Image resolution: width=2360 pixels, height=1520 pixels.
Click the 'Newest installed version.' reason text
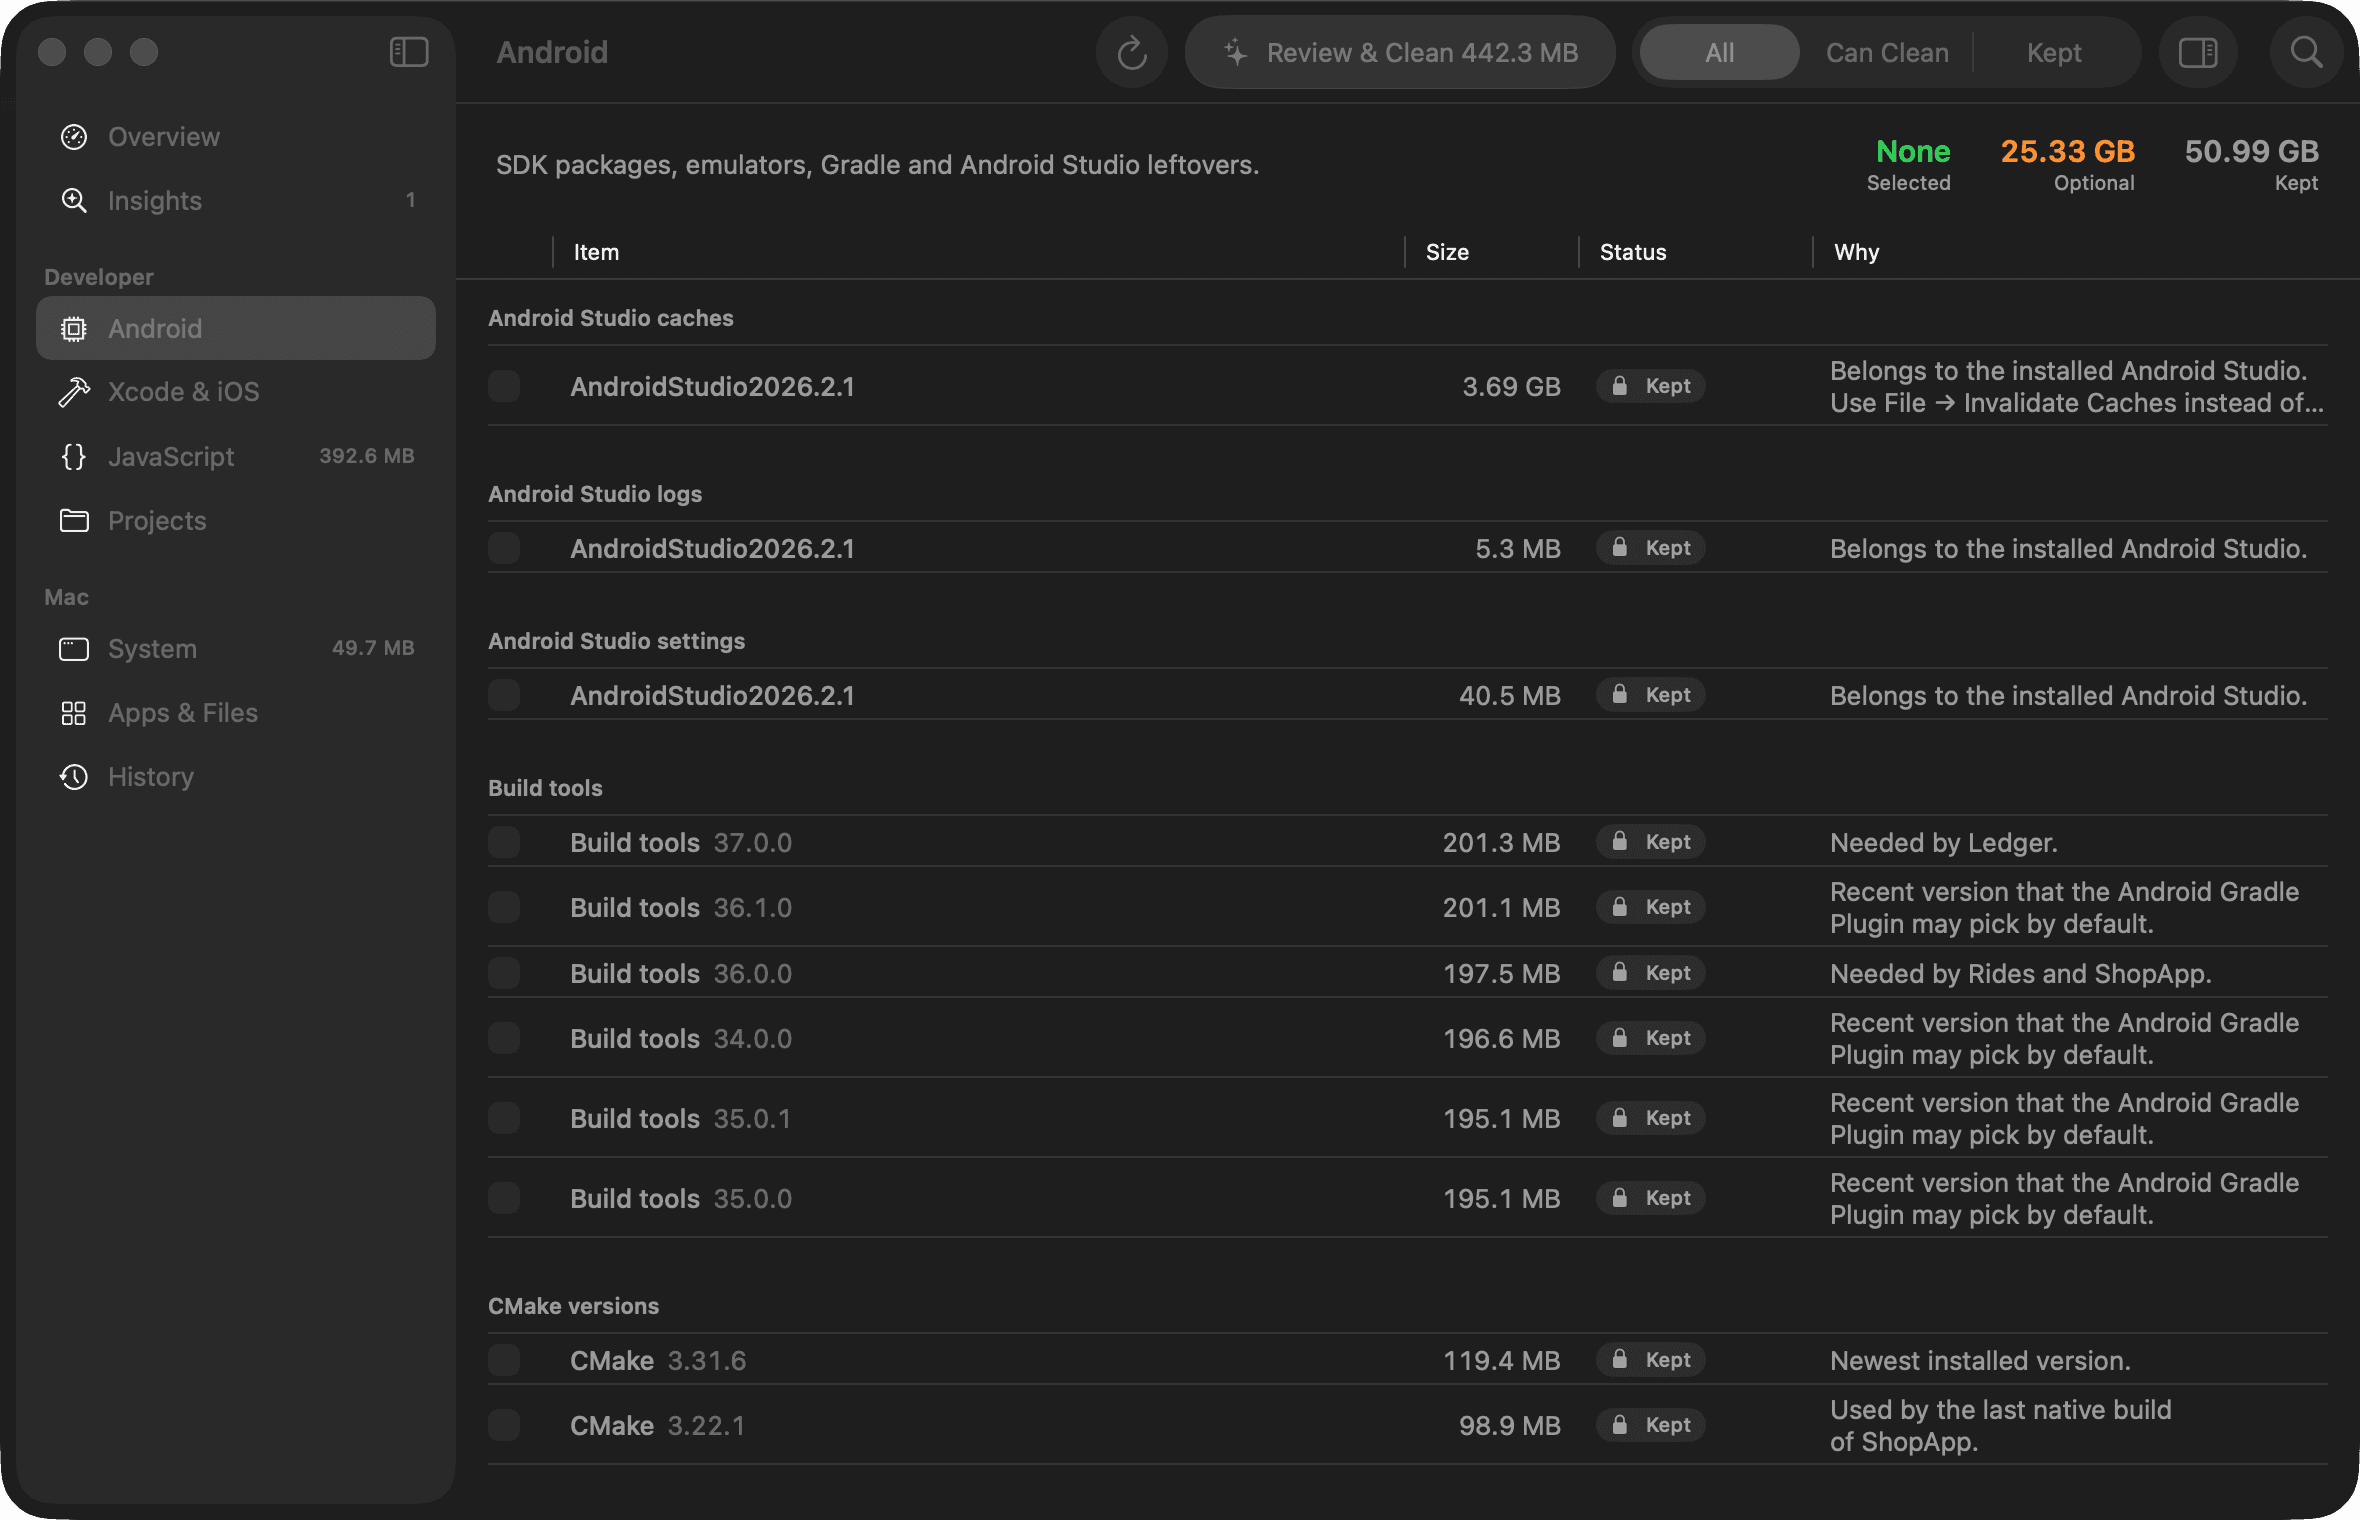[x=1980, y=1360]
